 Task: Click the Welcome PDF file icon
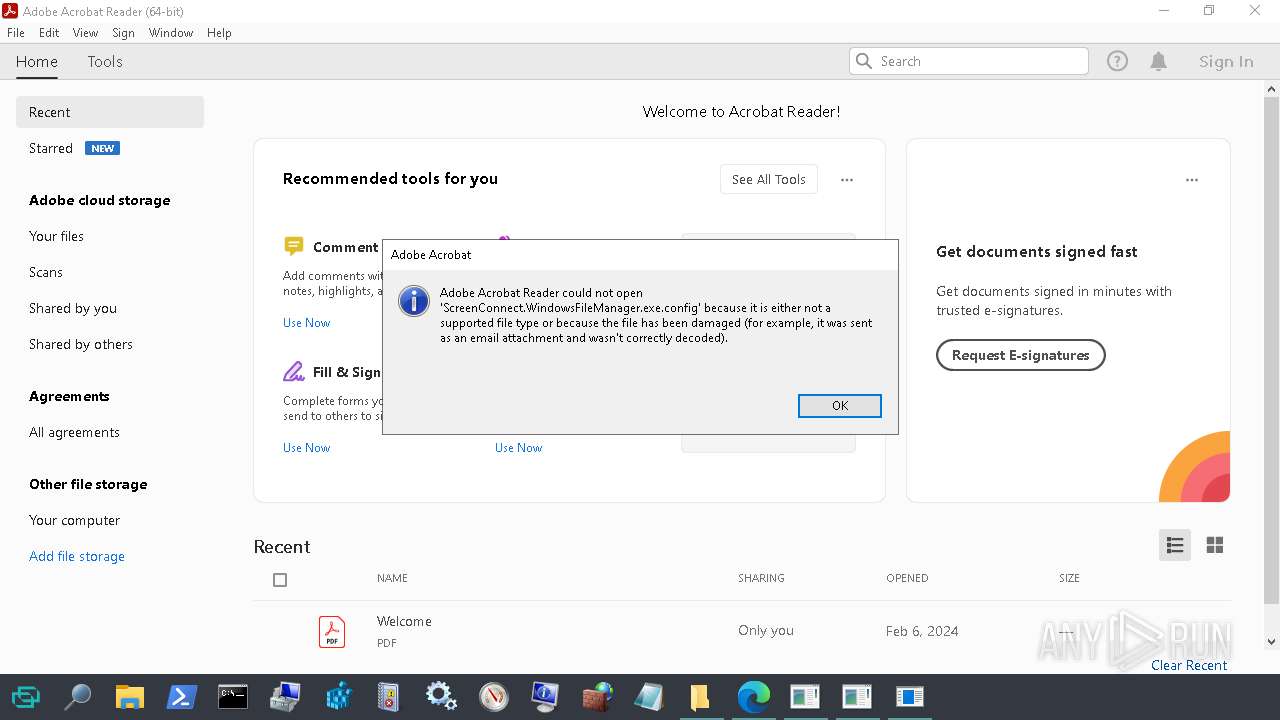(332, 631)
